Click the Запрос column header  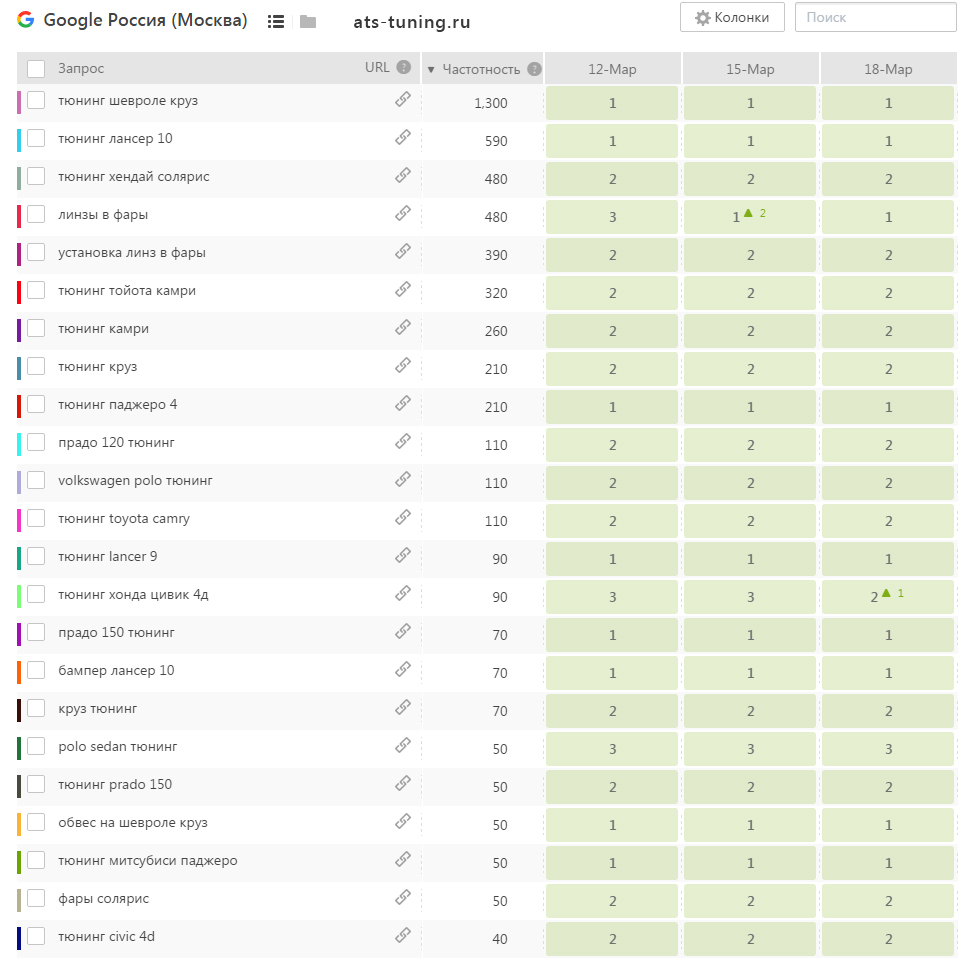[x=81, y=68]
